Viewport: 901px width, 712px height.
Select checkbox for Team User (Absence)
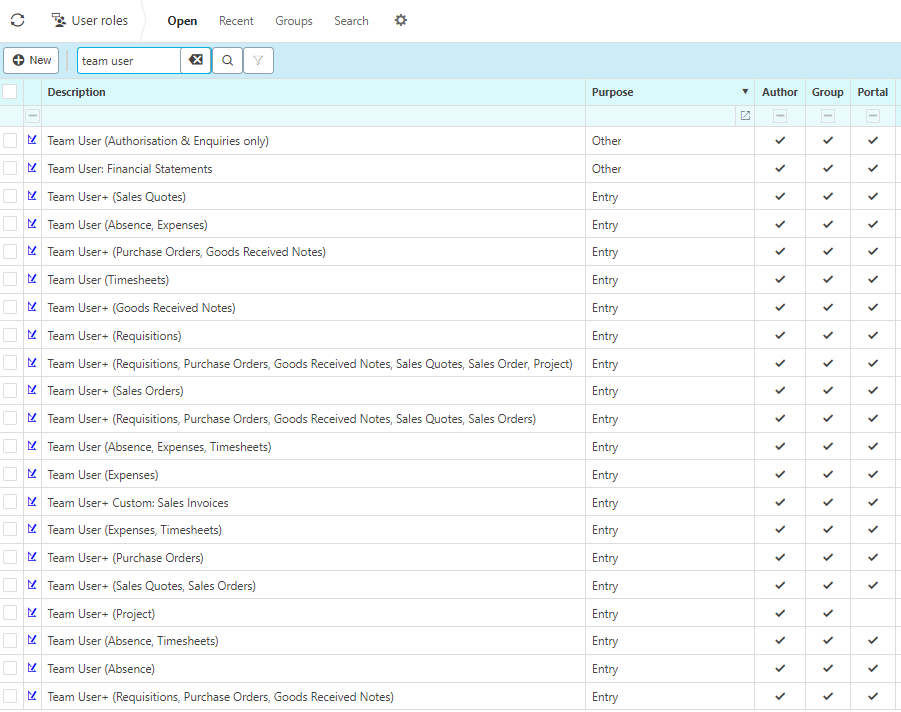tap(10, 668)
